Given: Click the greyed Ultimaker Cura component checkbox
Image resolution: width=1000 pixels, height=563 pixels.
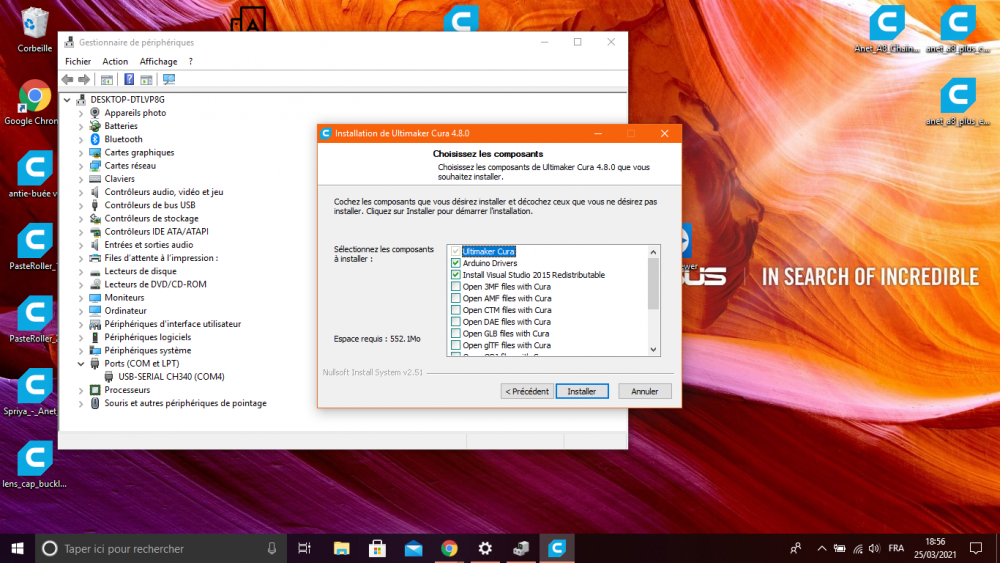Looking at the screenshot, I should [x=455, y=251].
